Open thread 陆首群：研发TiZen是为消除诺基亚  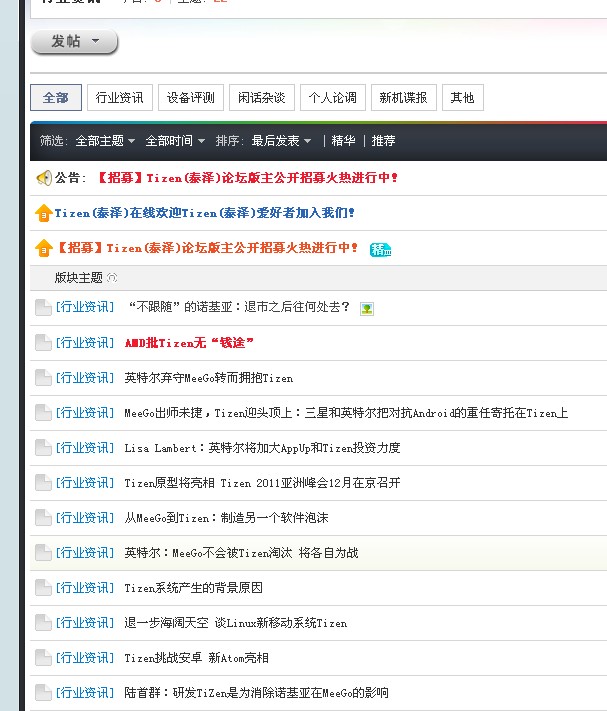257,693
